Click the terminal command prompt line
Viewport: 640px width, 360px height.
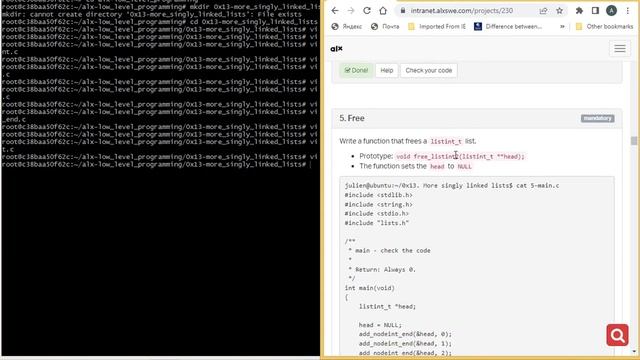click(x=157, y=164)
